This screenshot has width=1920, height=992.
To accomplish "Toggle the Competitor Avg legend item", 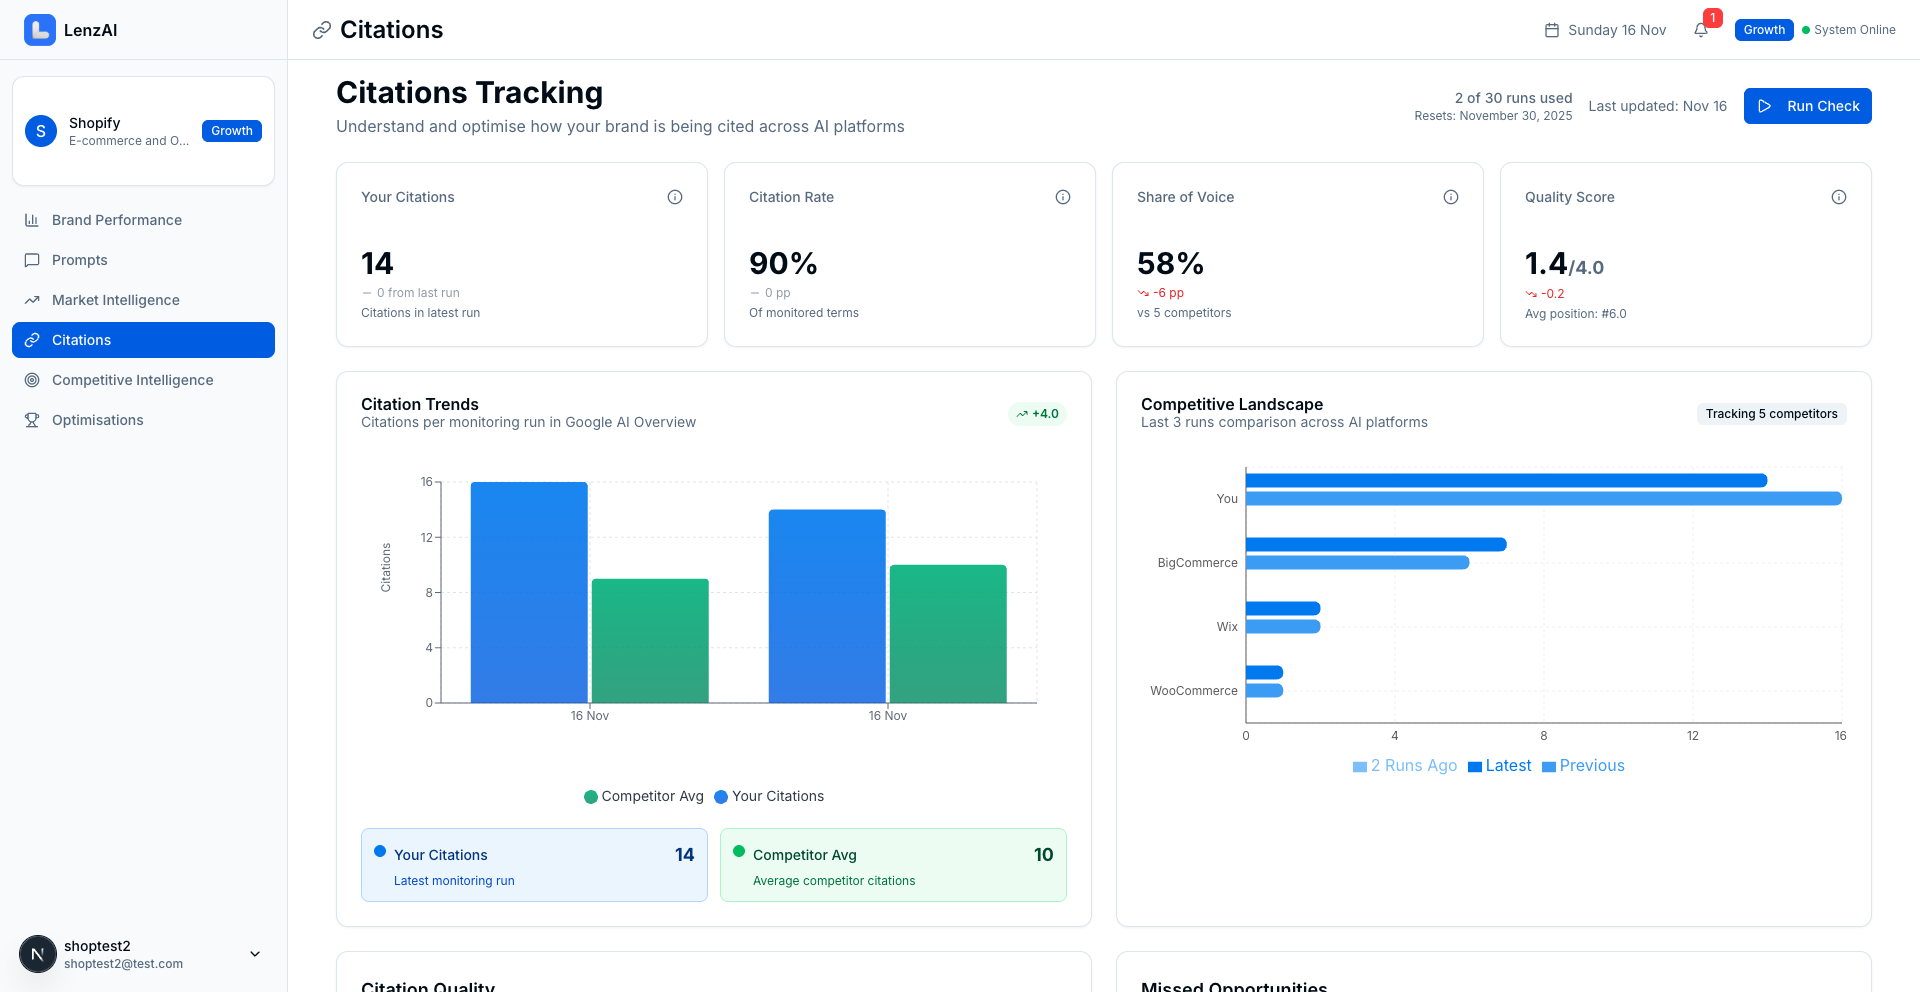I will click(643, 796).
